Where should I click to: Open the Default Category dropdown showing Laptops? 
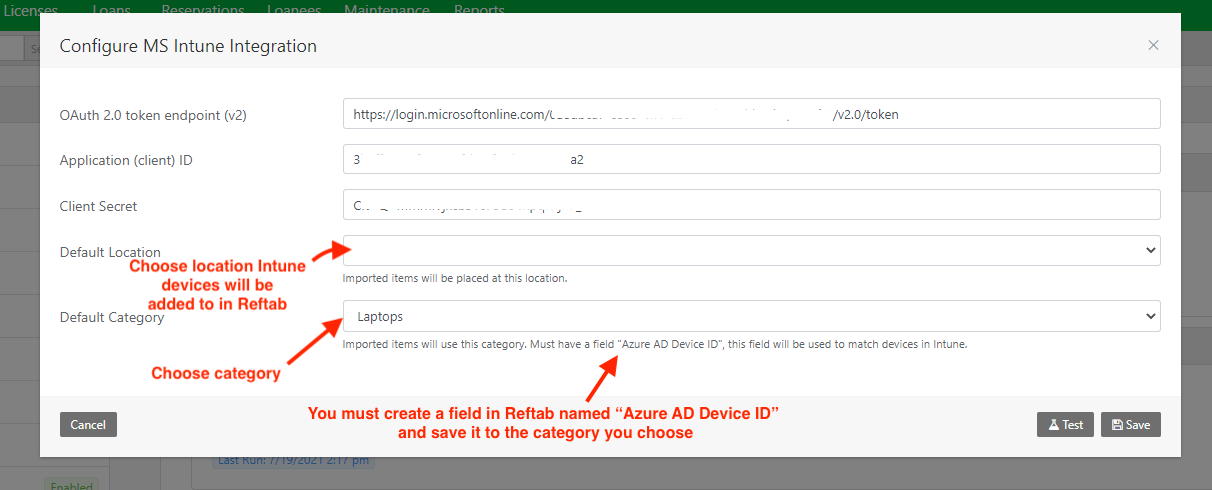751,316
